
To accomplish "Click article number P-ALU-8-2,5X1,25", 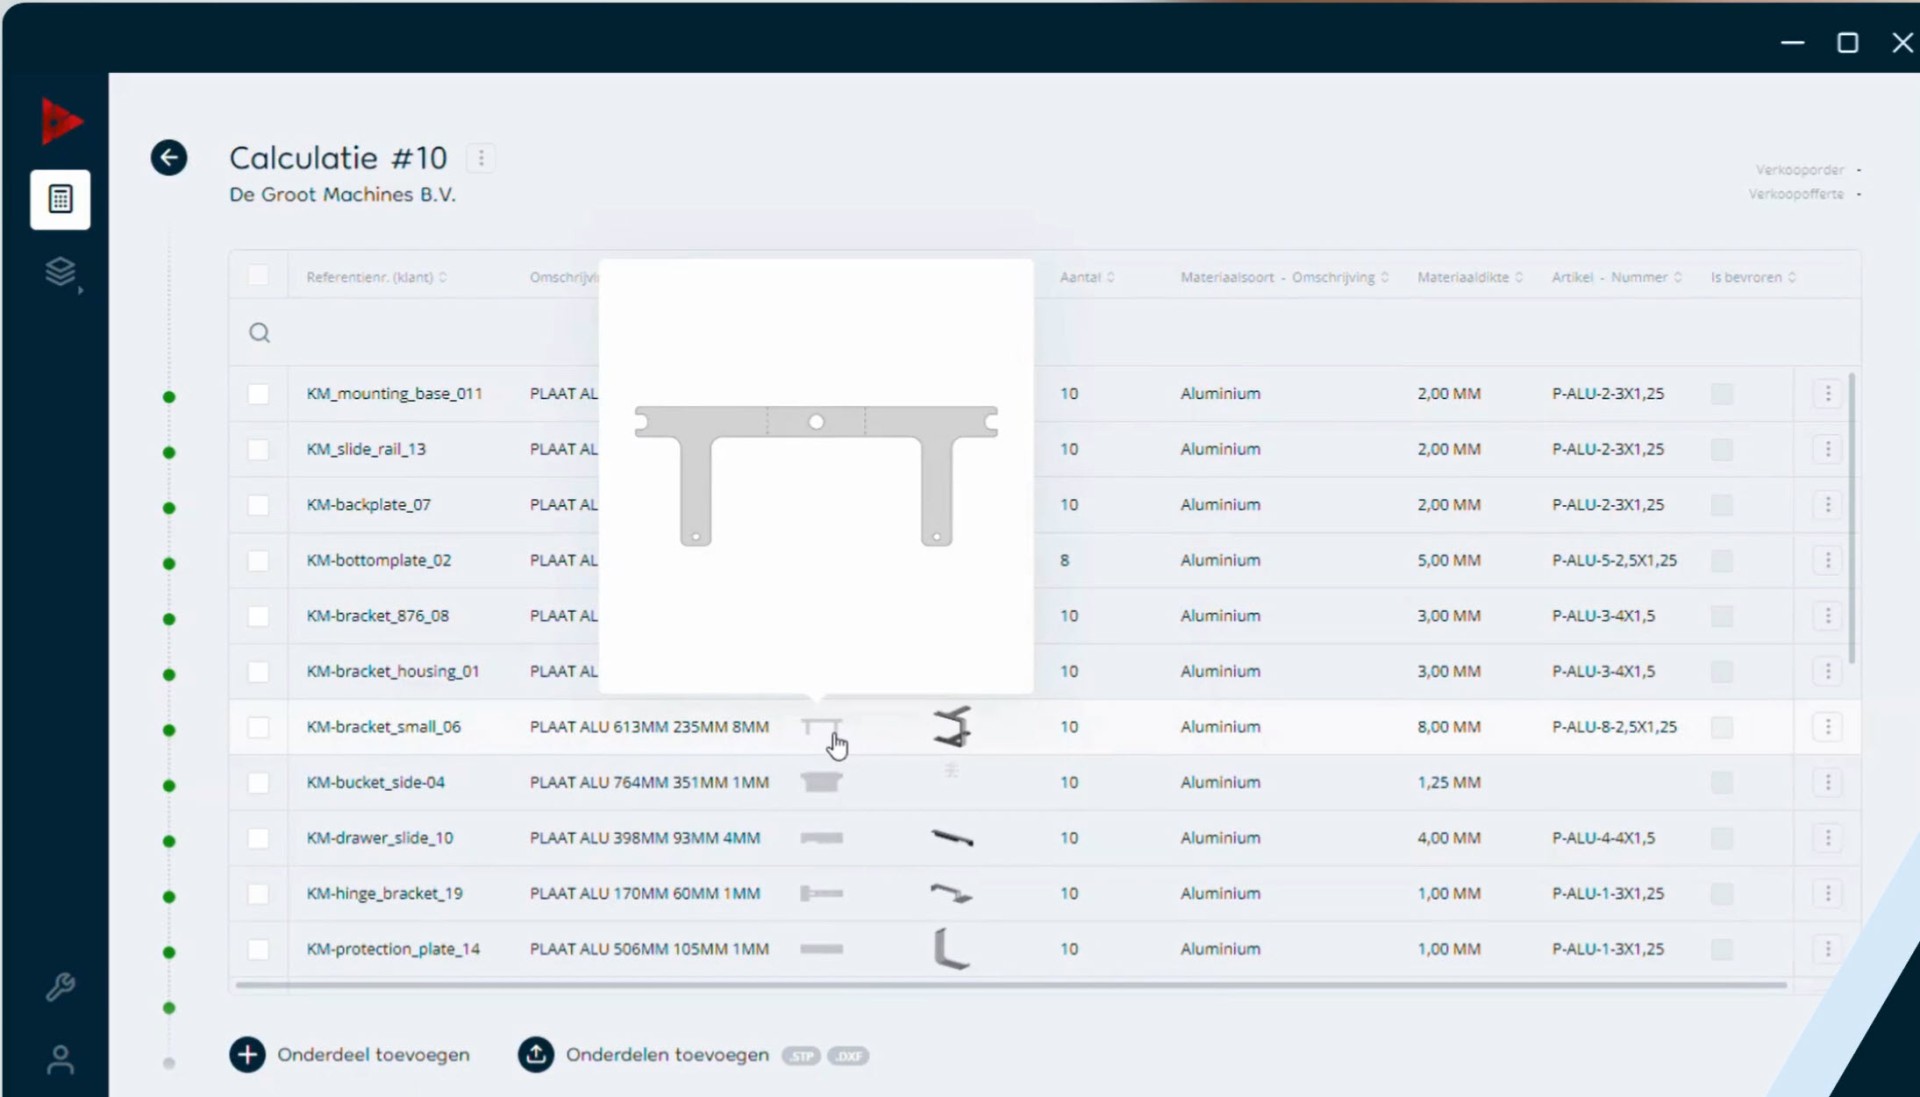I will 1614,727.
